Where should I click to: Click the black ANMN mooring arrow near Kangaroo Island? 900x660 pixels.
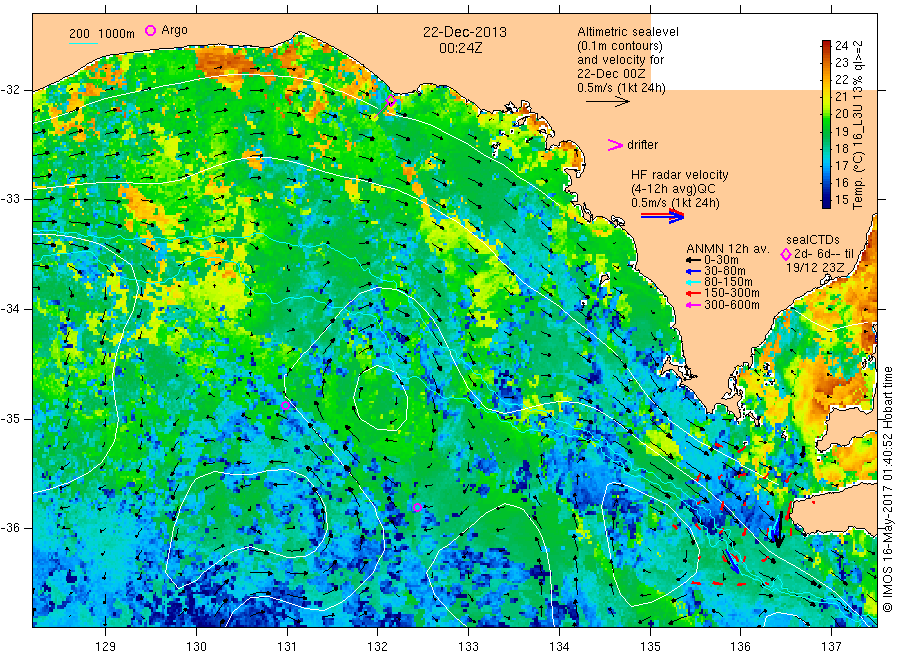(778, 529)
